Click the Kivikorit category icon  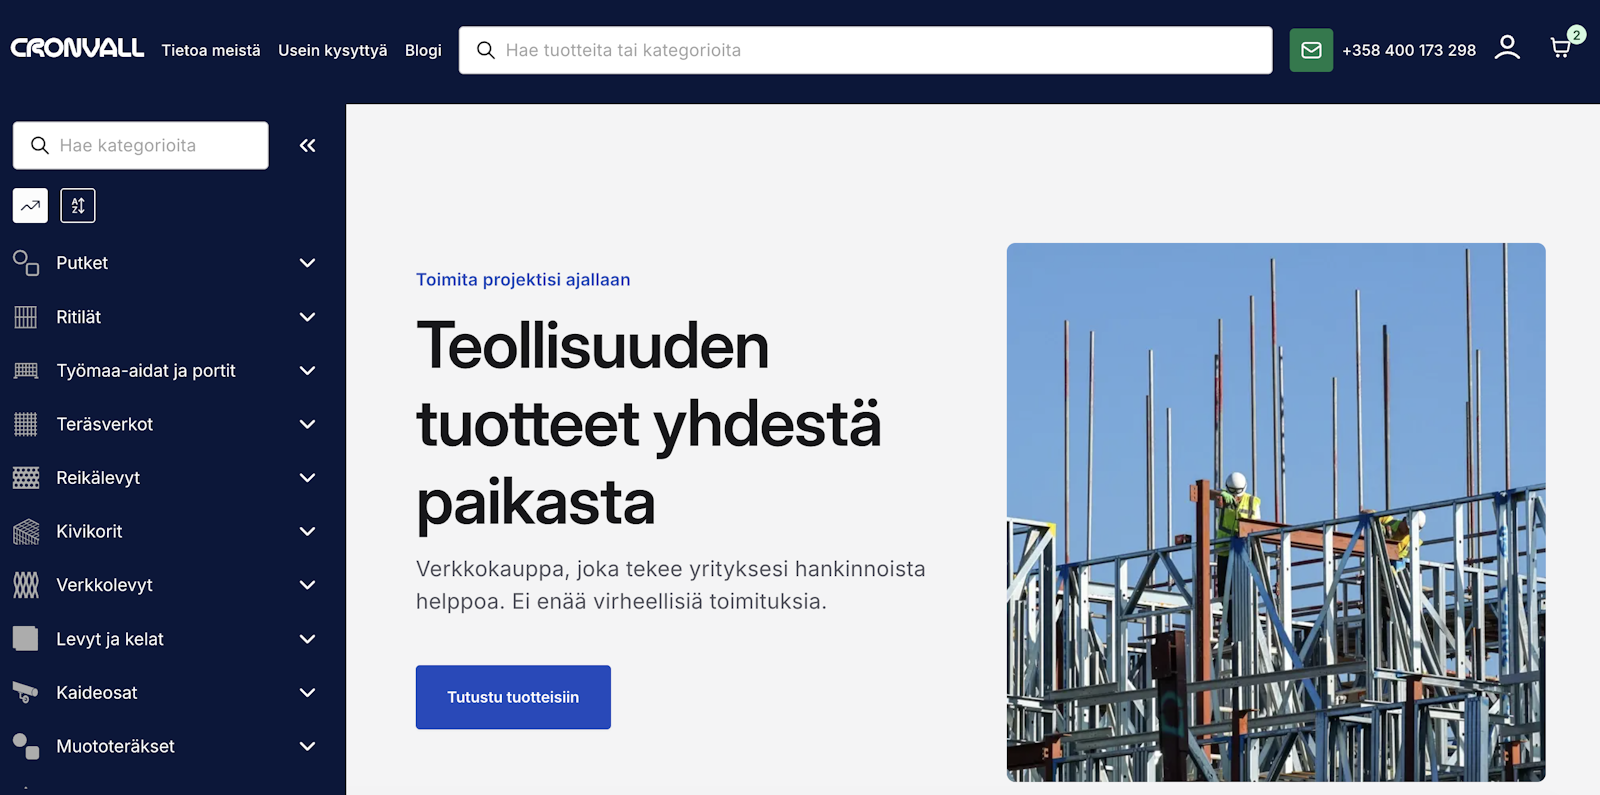(26, 532)
